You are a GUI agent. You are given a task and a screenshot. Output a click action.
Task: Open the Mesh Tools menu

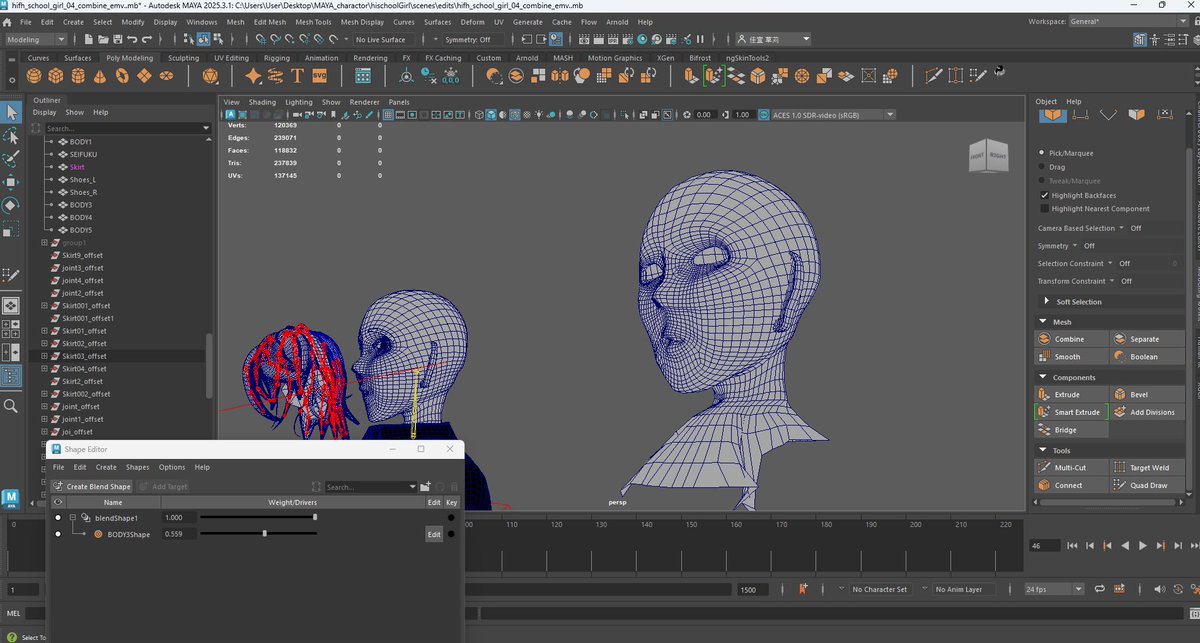313,21
